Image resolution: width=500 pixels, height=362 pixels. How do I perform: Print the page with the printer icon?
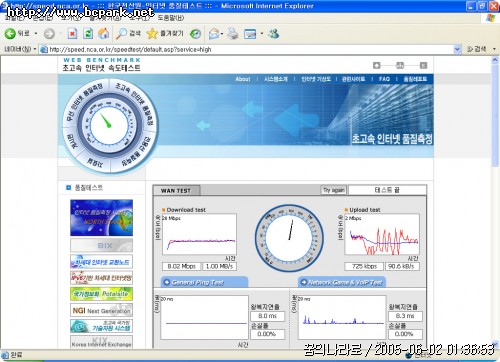[233, 33]
